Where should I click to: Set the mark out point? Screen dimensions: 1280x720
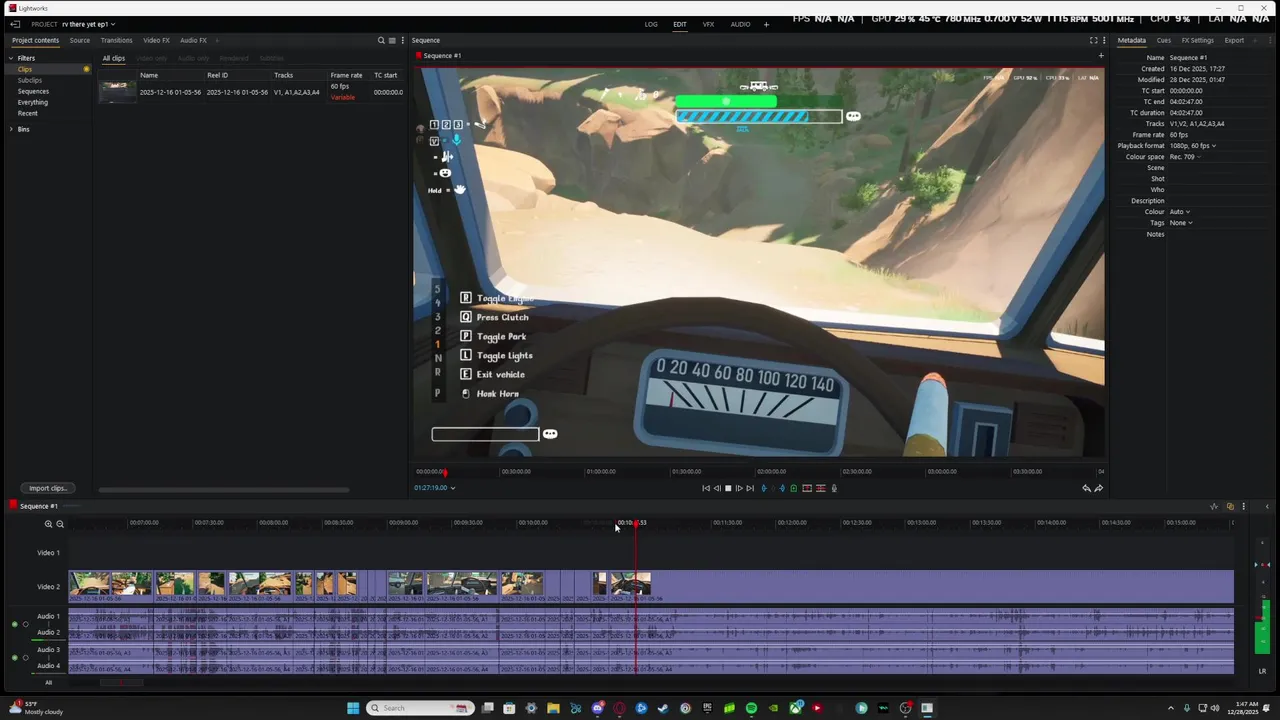pos(782,488)
